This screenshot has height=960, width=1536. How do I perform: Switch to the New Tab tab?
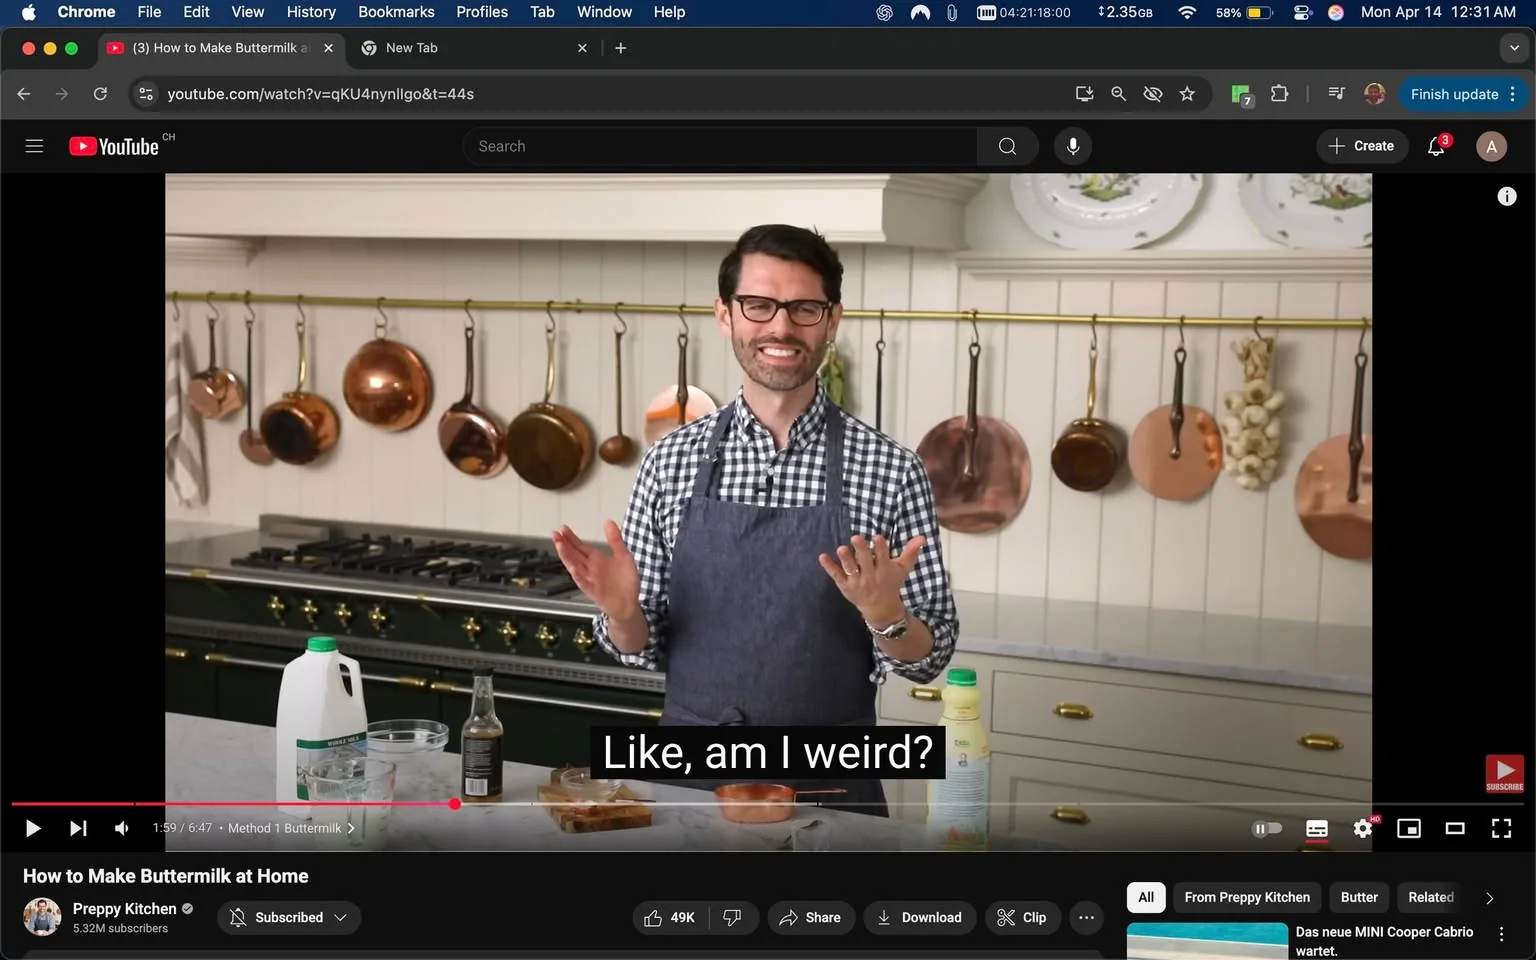pyautogui.click(x=473, y=48)
